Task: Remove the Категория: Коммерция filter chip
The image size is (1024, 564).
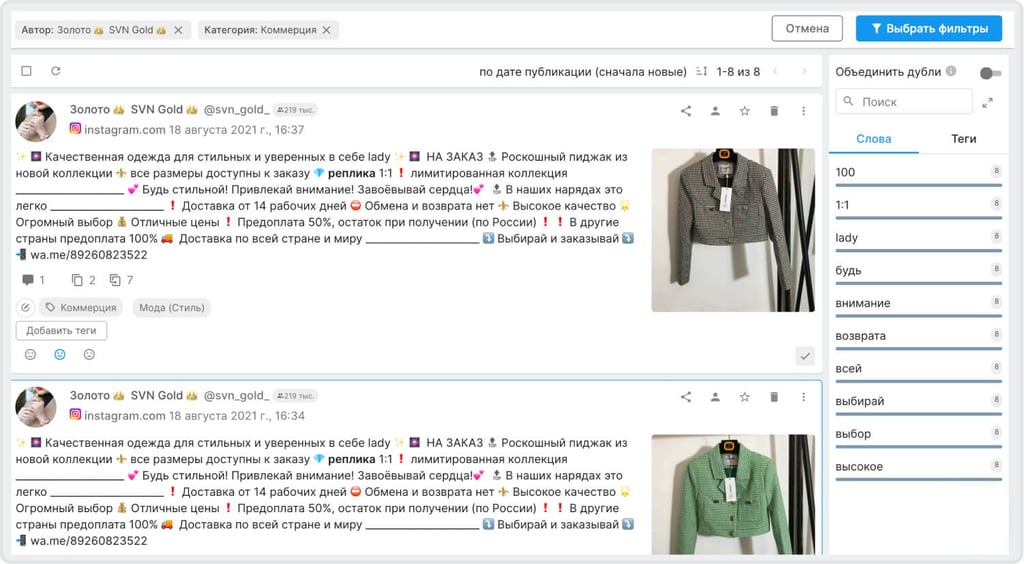Action: pos(327,30)
